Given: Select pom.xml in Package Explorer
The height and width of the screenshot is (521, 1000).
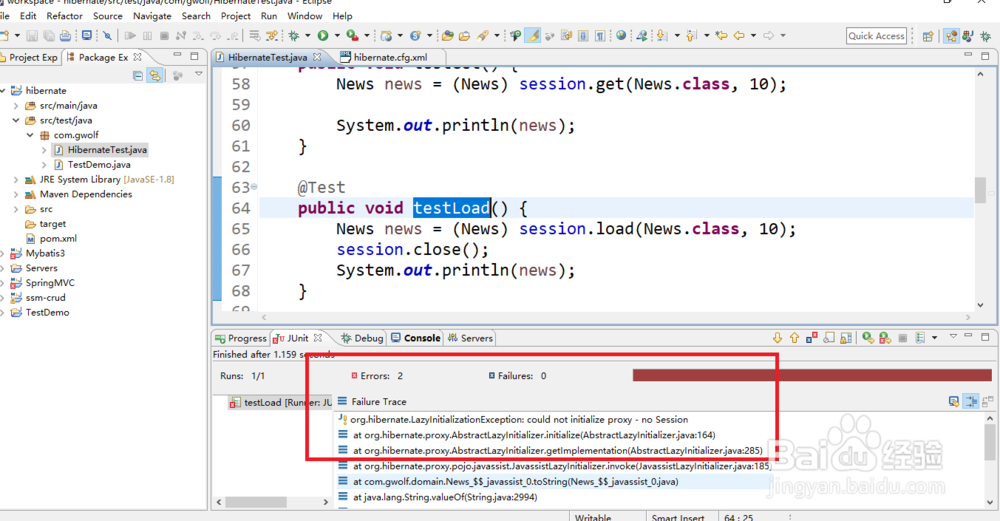Looking at the screenshot, I should [x=51, y=238].
